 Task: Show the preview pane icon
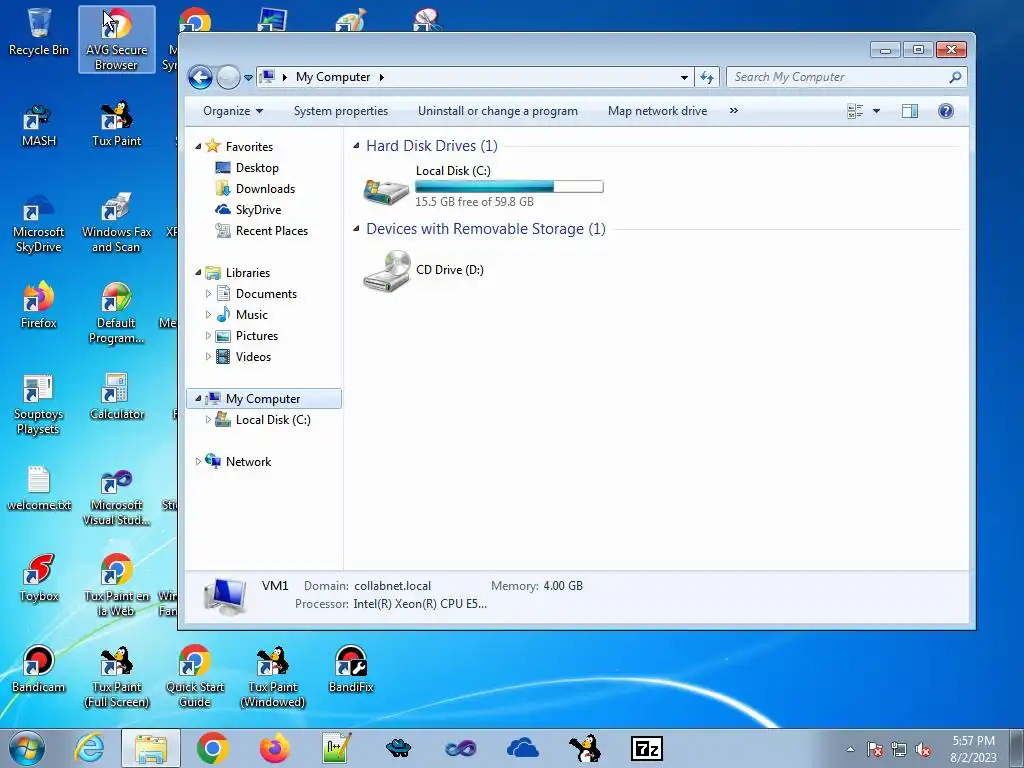pos(910,111)
